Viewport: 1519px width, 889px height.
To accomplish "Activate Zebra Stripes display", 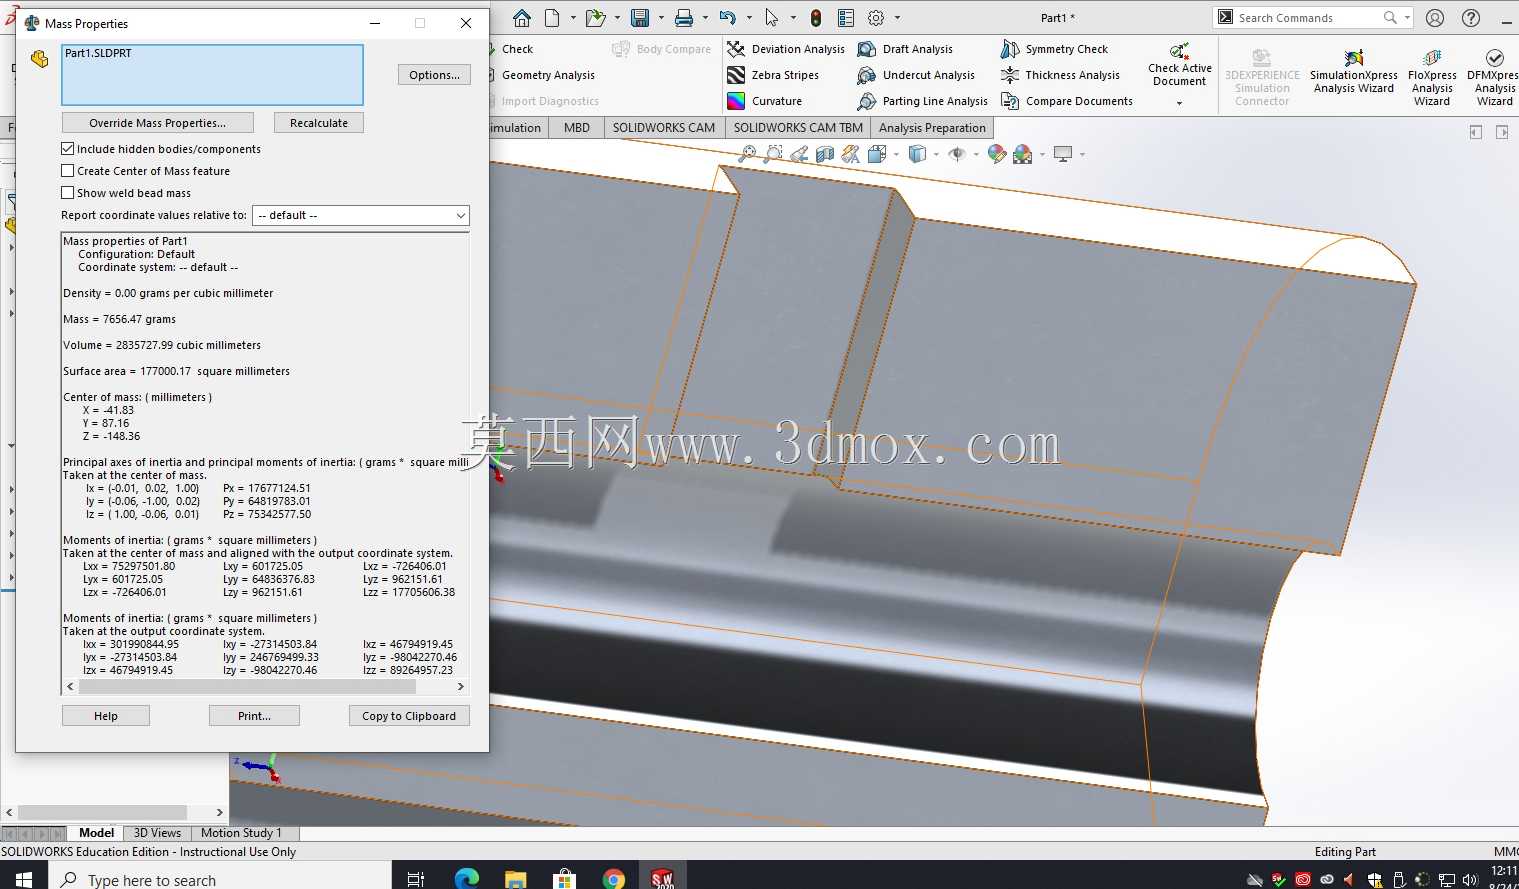I will [x=773, y=75].
